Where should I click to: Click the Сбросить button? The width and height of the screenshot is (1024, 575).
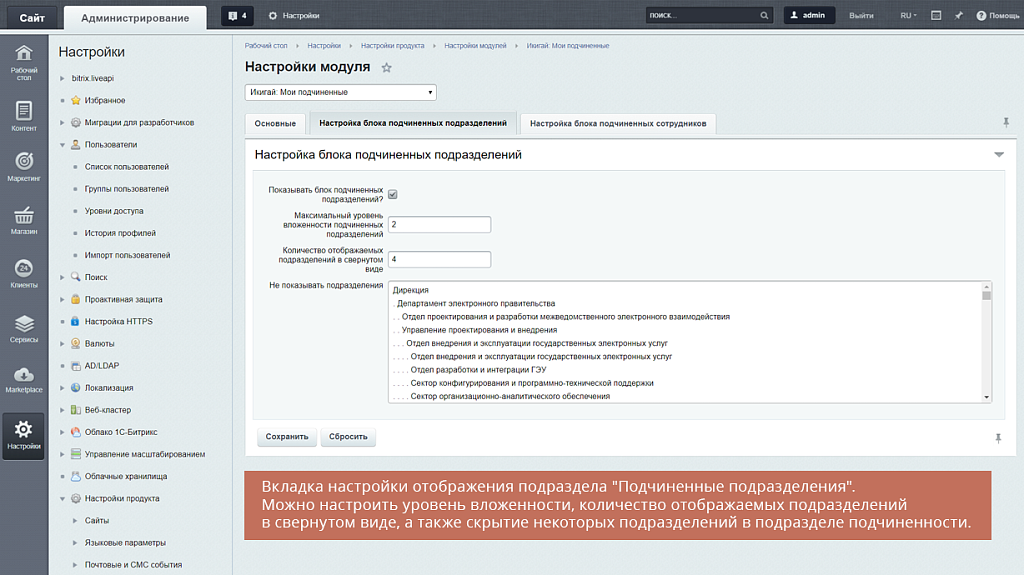click(349, 437)
